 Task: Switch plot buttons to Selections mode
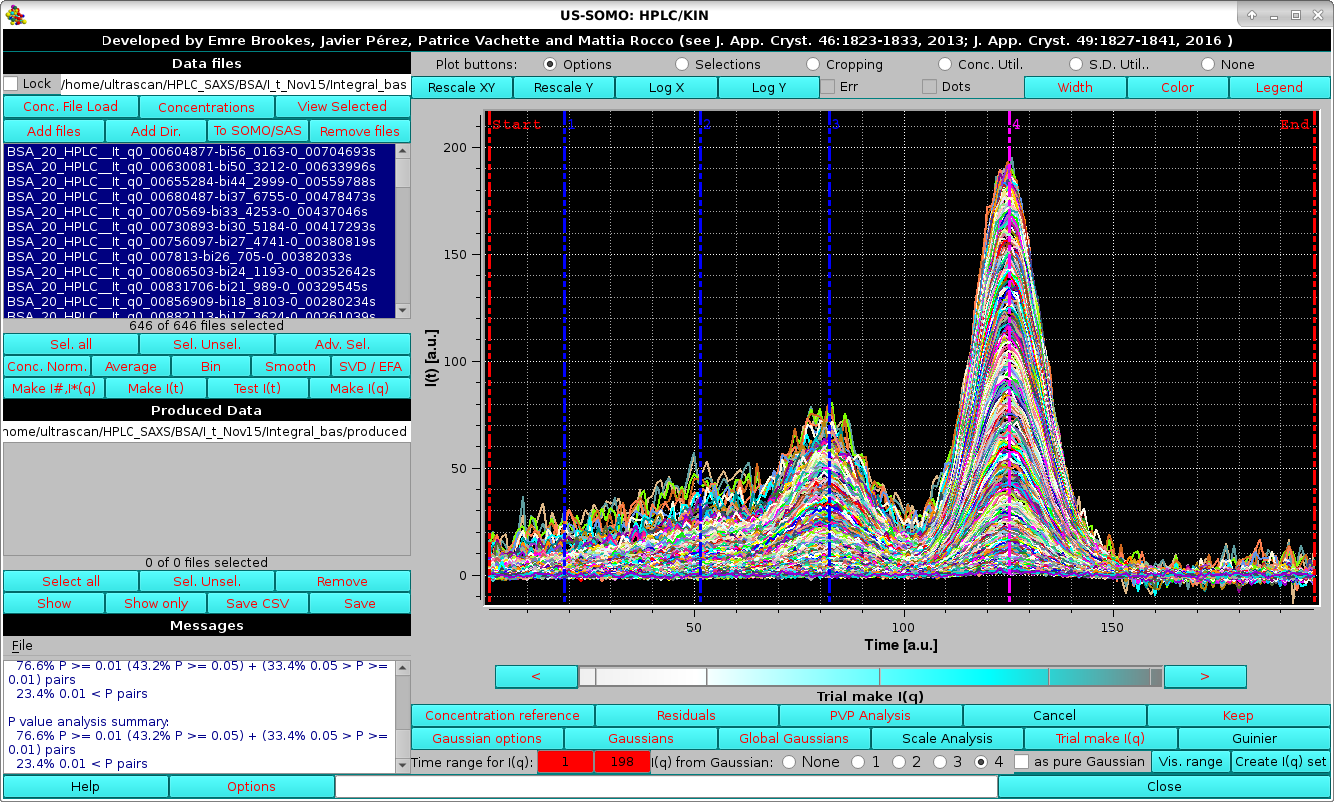(x=682, y=63)
